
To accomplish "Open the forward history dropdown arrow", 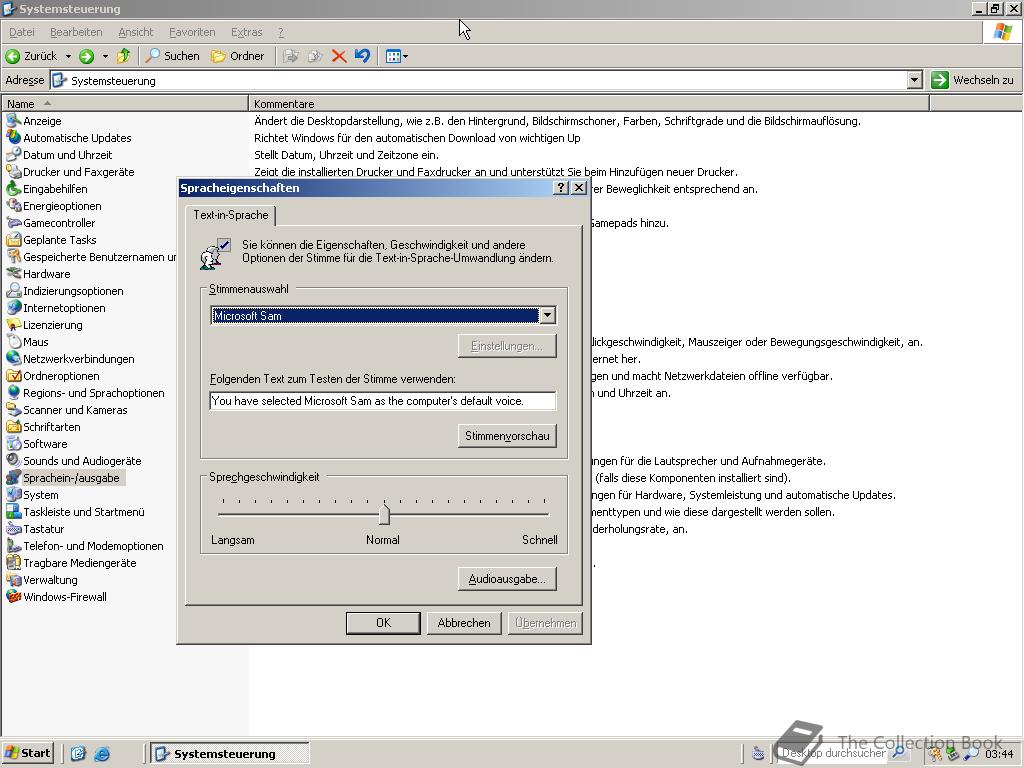I will click(105, 56).
